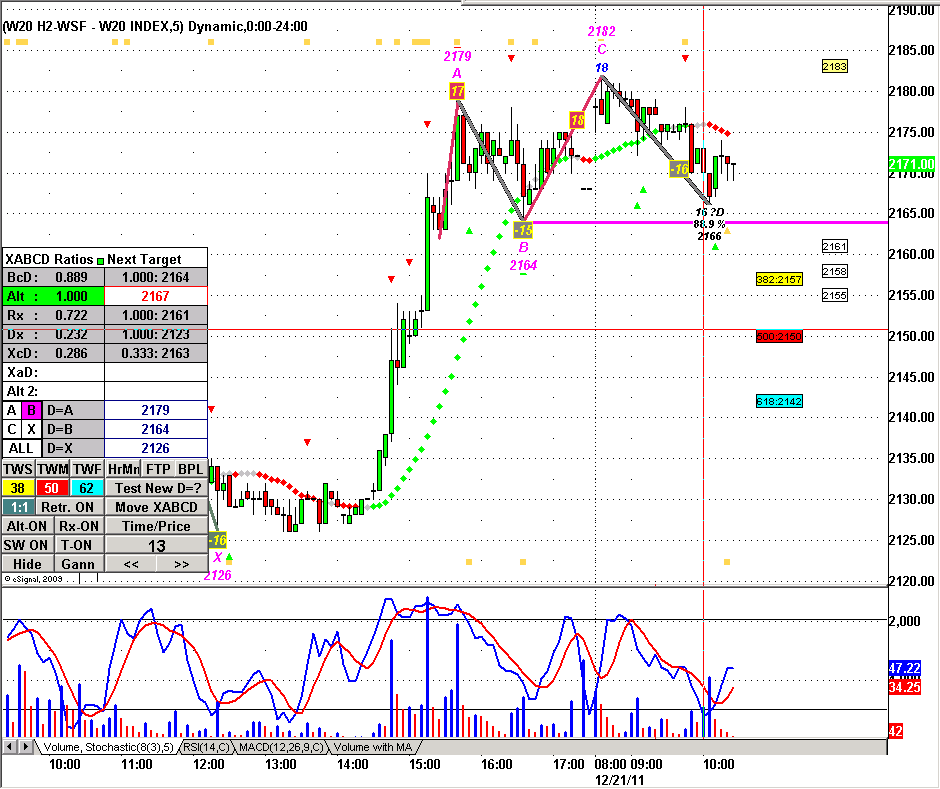
Task: Click the -15 marker at point B
Action: click(x=523, y=231)
